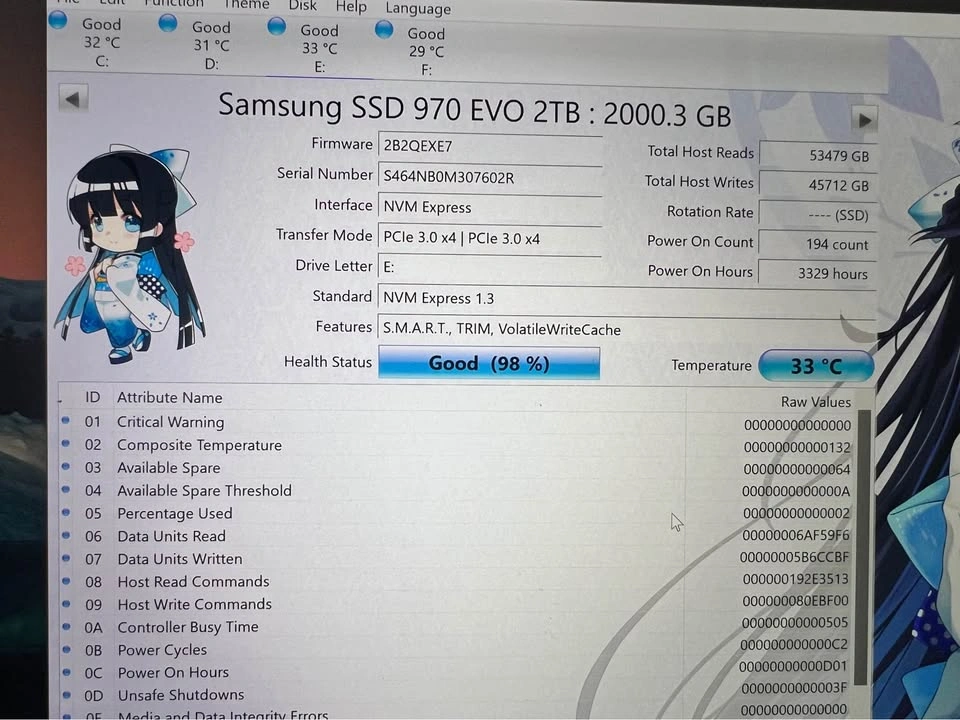Select the Power On Hours attribute row
The image size is (960, 720).
click(456, 672)
